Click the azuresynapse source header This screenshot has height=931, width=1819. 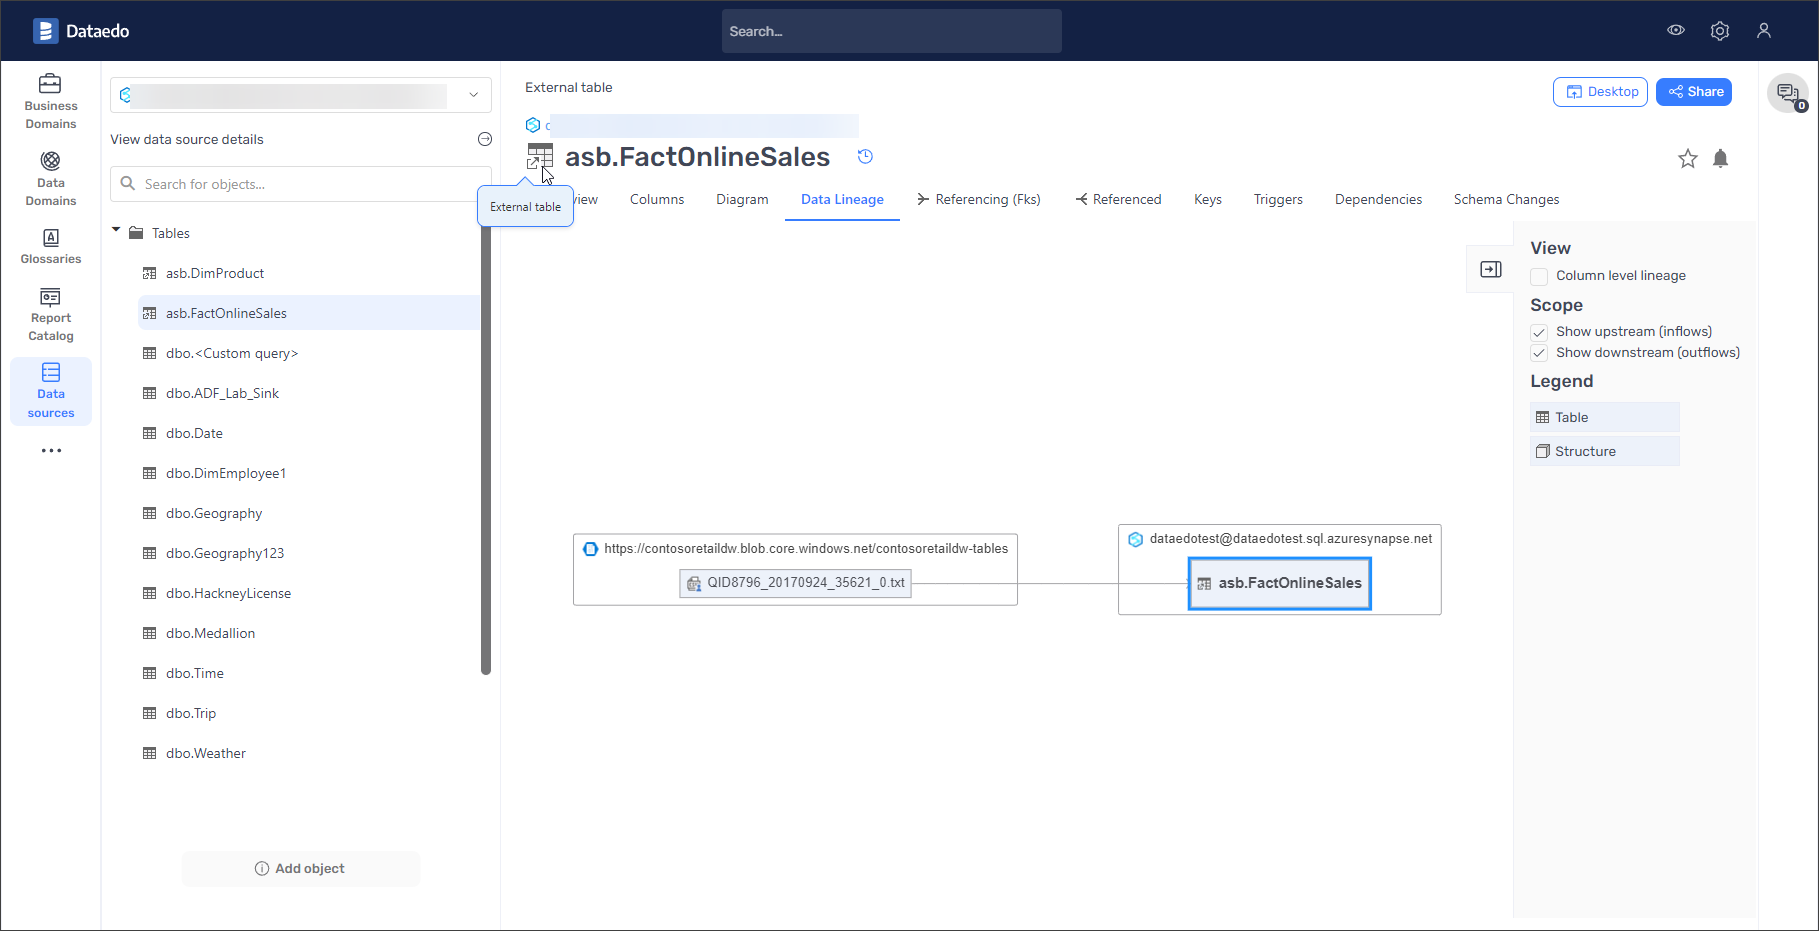pos(1280,539)
